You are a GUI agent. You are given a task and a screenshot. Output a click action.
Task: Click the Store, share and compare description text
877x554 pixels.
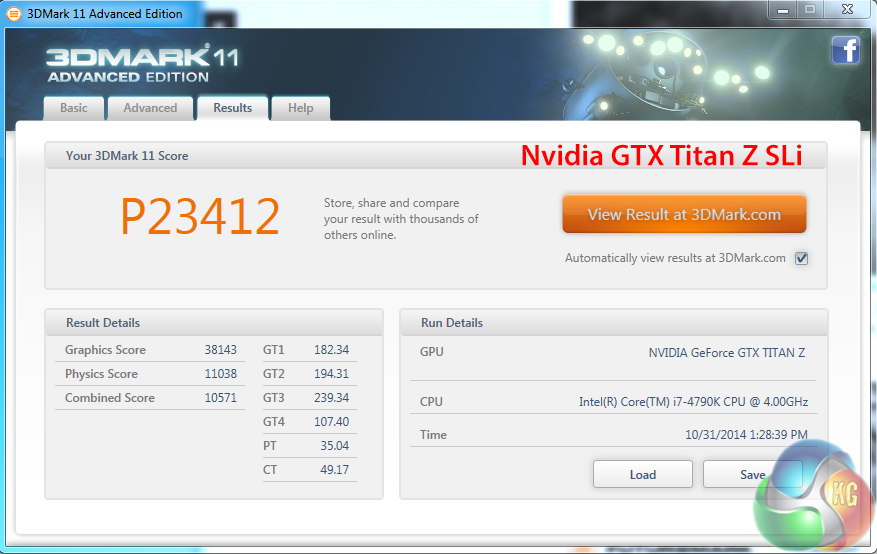(x=401, y=219)
